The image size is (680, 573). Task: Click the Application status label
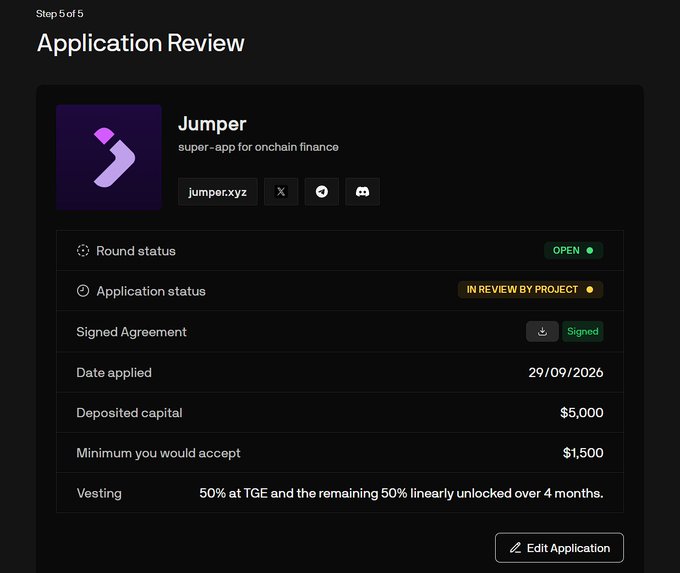[151, 291]
